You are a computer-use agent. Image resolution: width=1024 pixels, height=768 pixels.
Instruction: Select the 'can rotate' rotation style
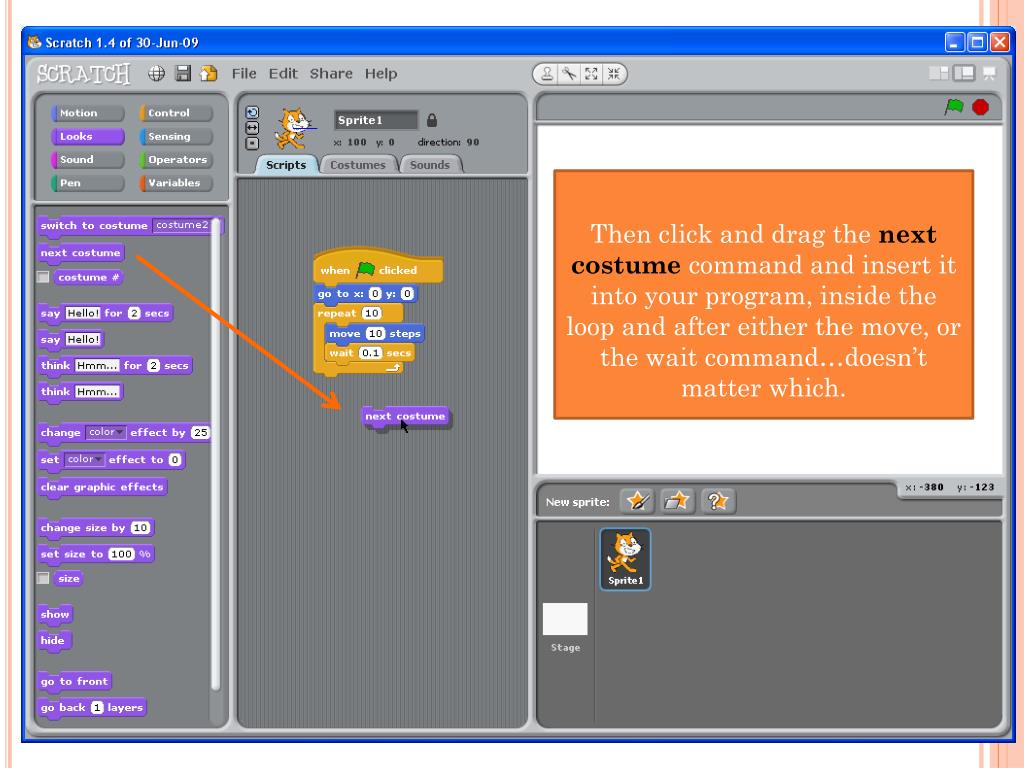click(252, 112)
